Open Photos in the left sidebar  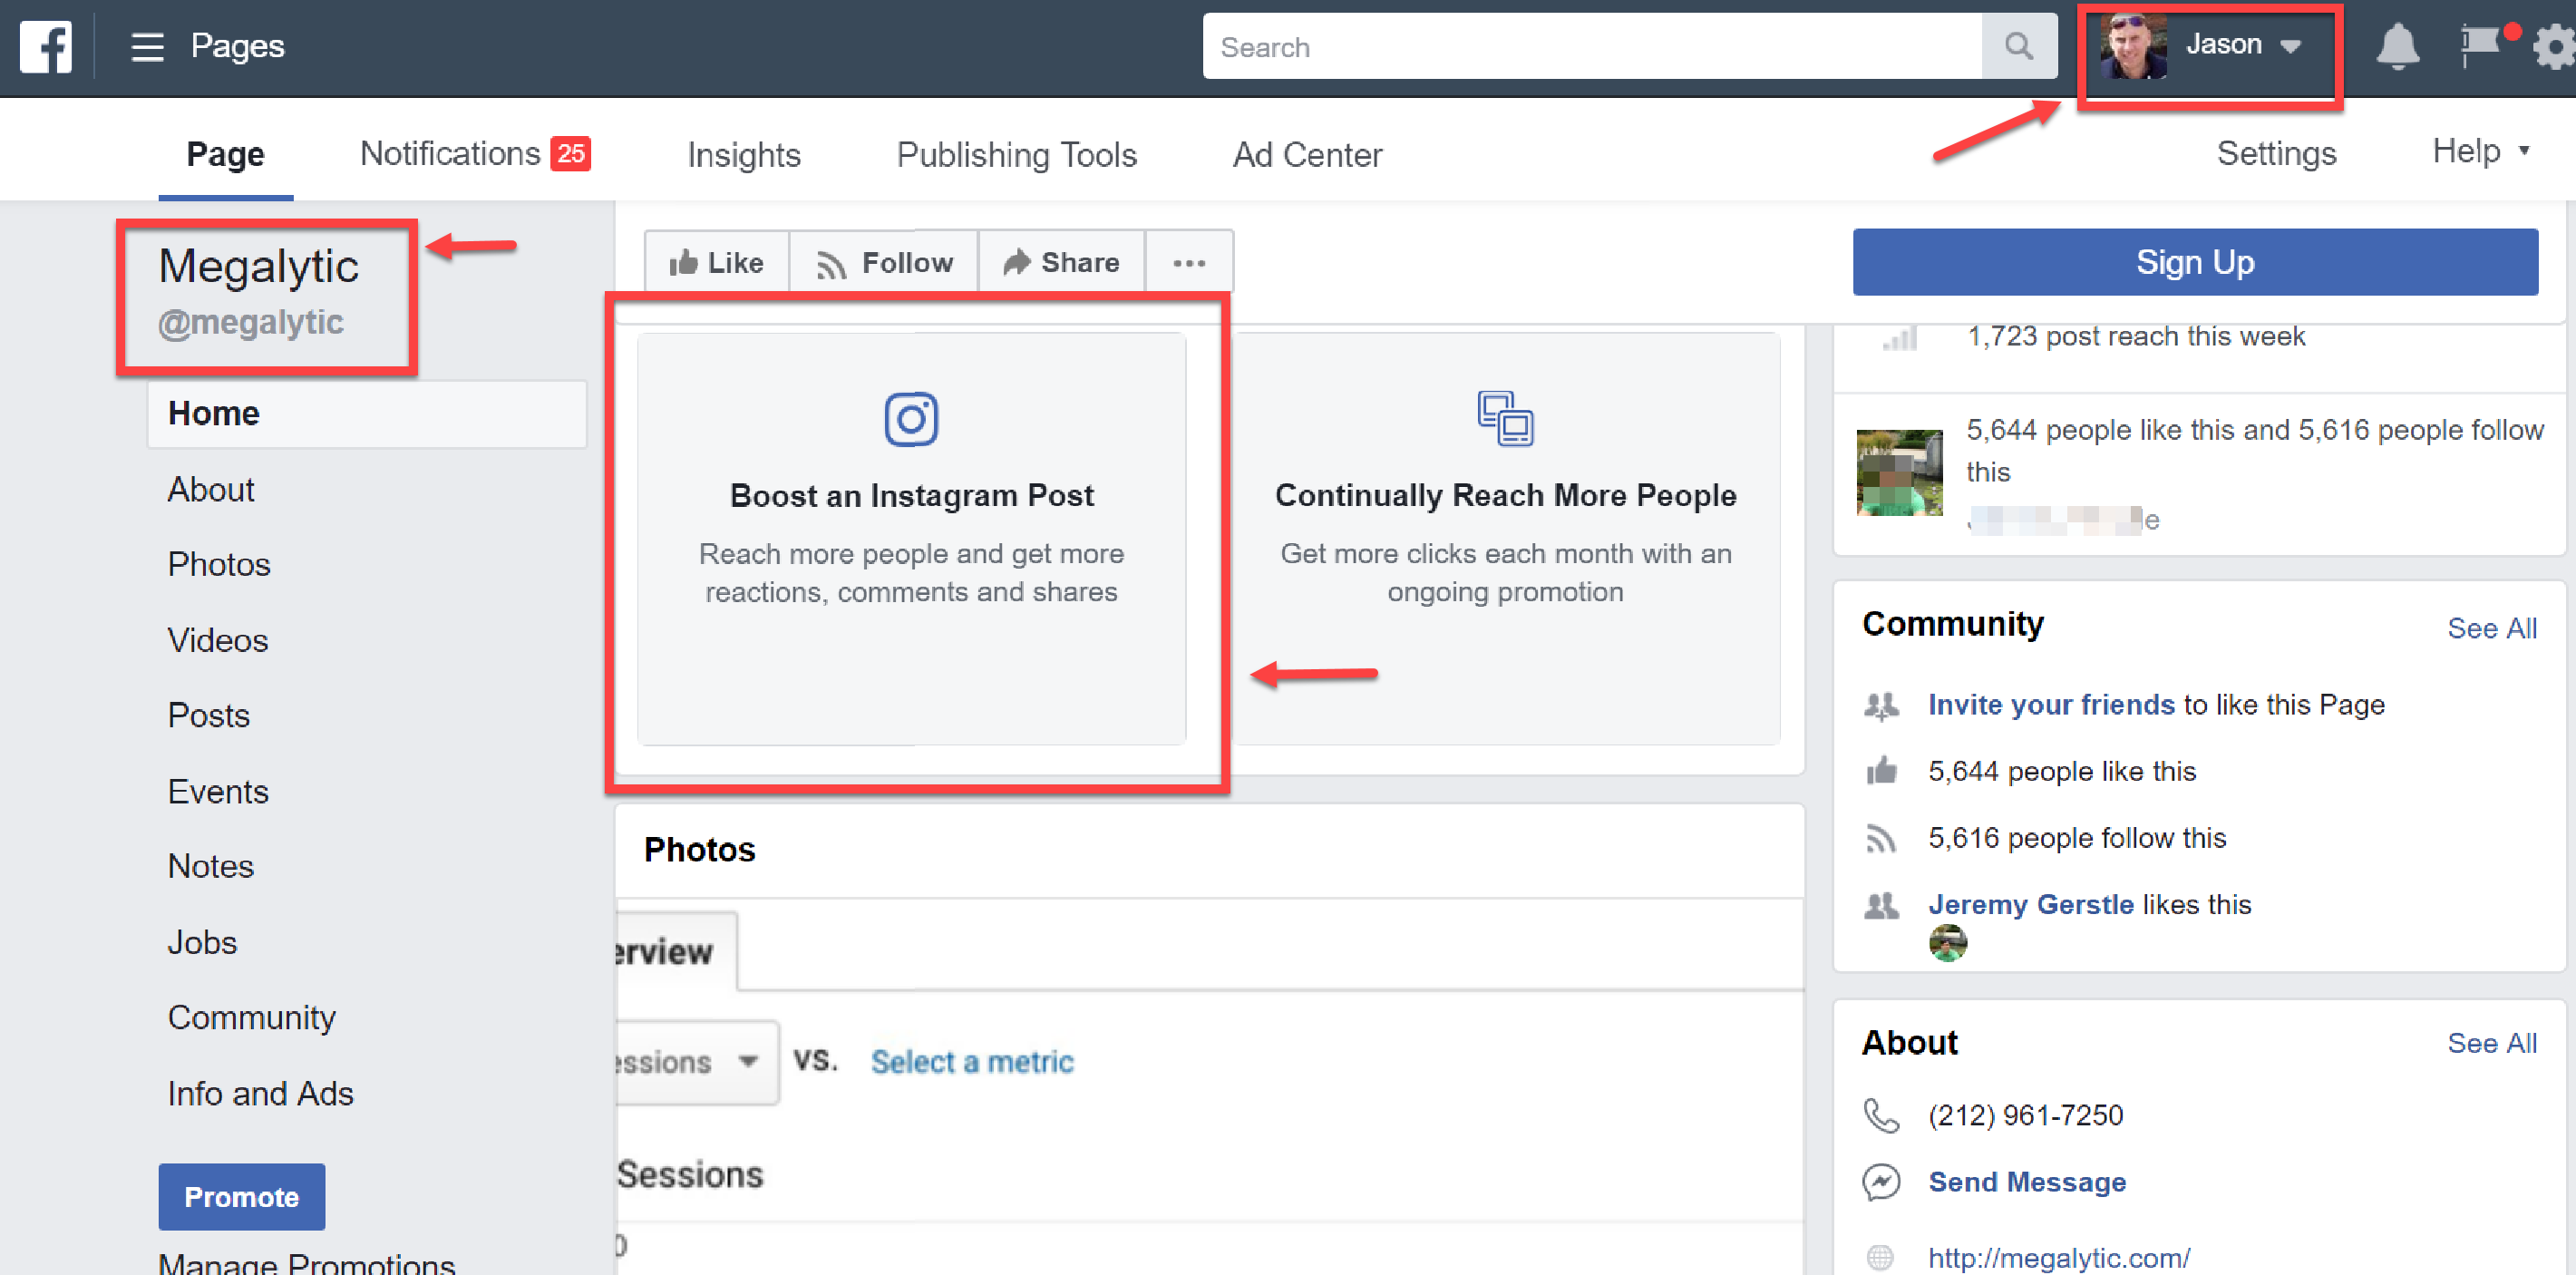tap(219, 564)
